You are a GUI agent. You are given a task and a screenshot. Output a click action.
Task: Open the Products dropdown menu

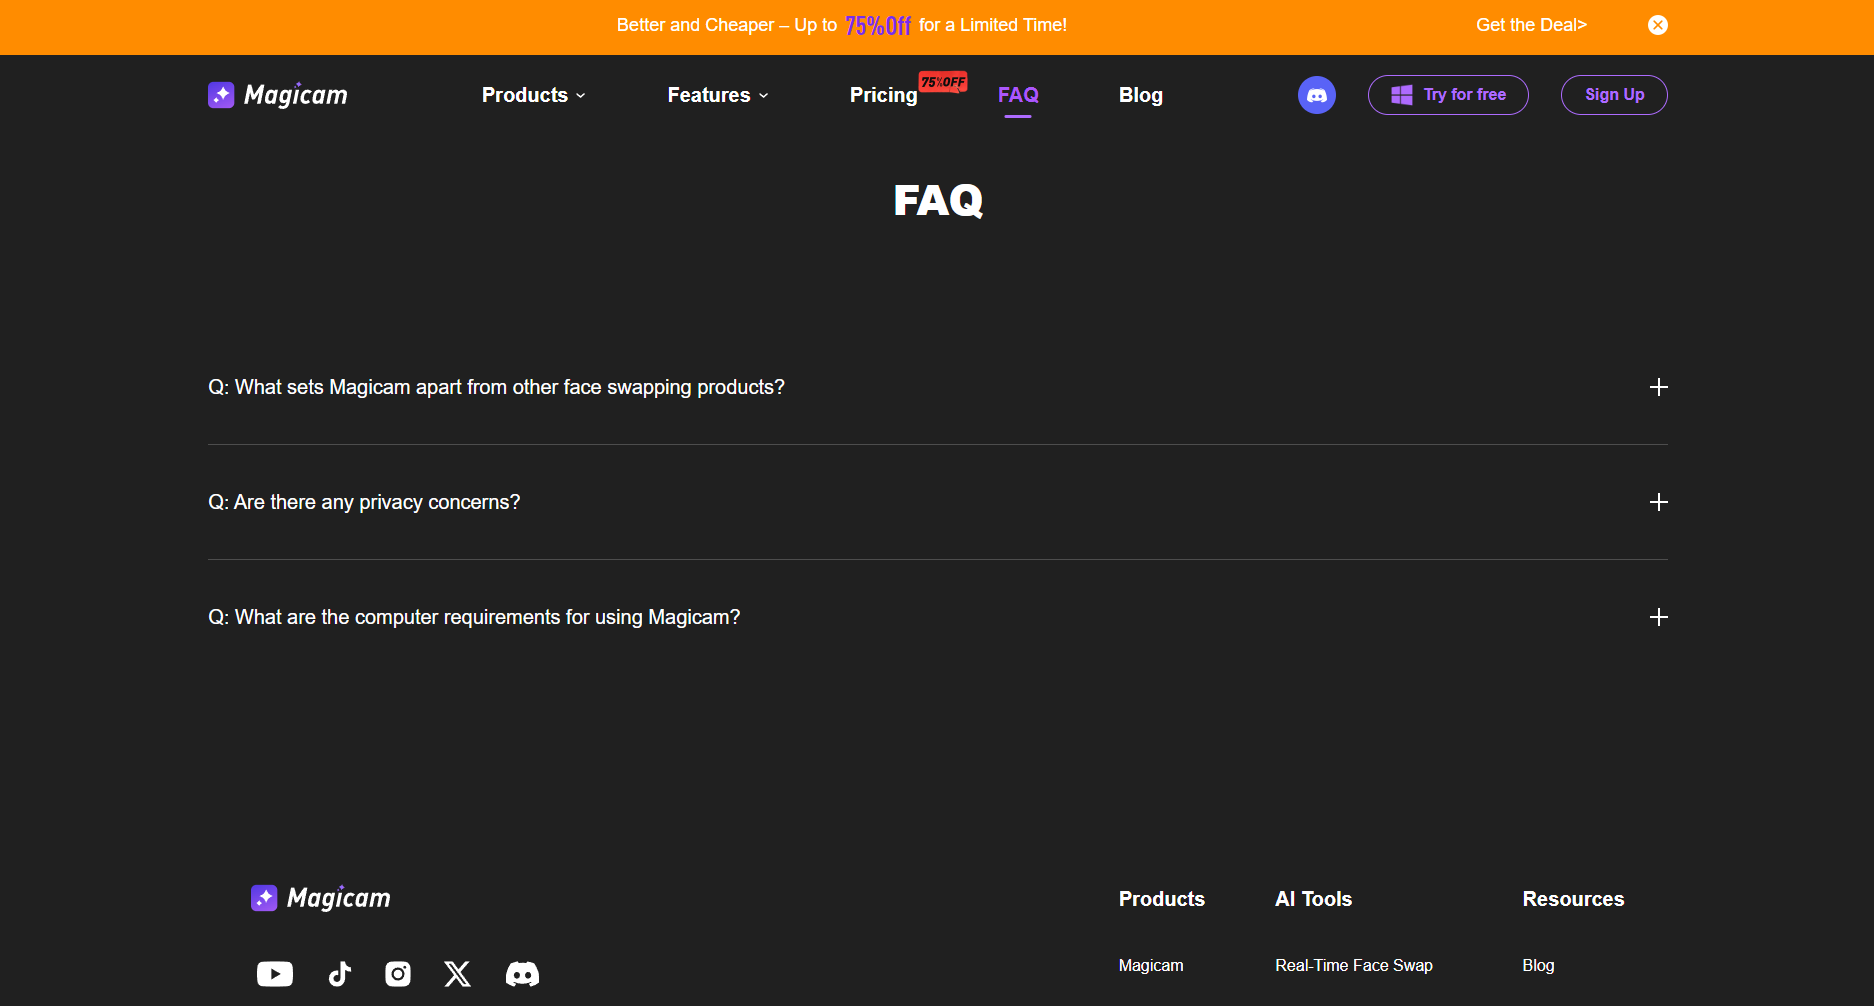534,95
